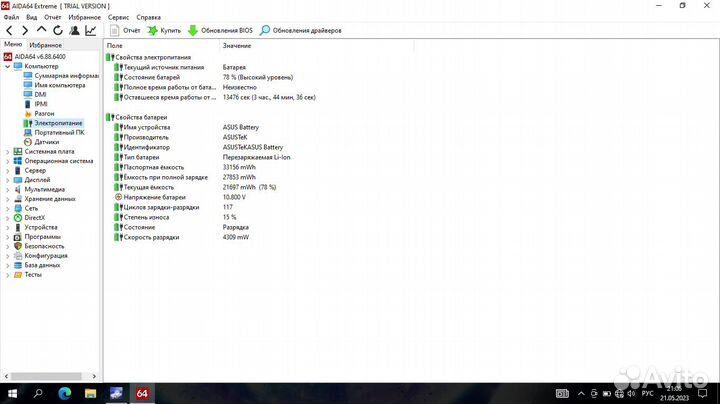
Task: Open the Справка menu
Action: (148, 17)
